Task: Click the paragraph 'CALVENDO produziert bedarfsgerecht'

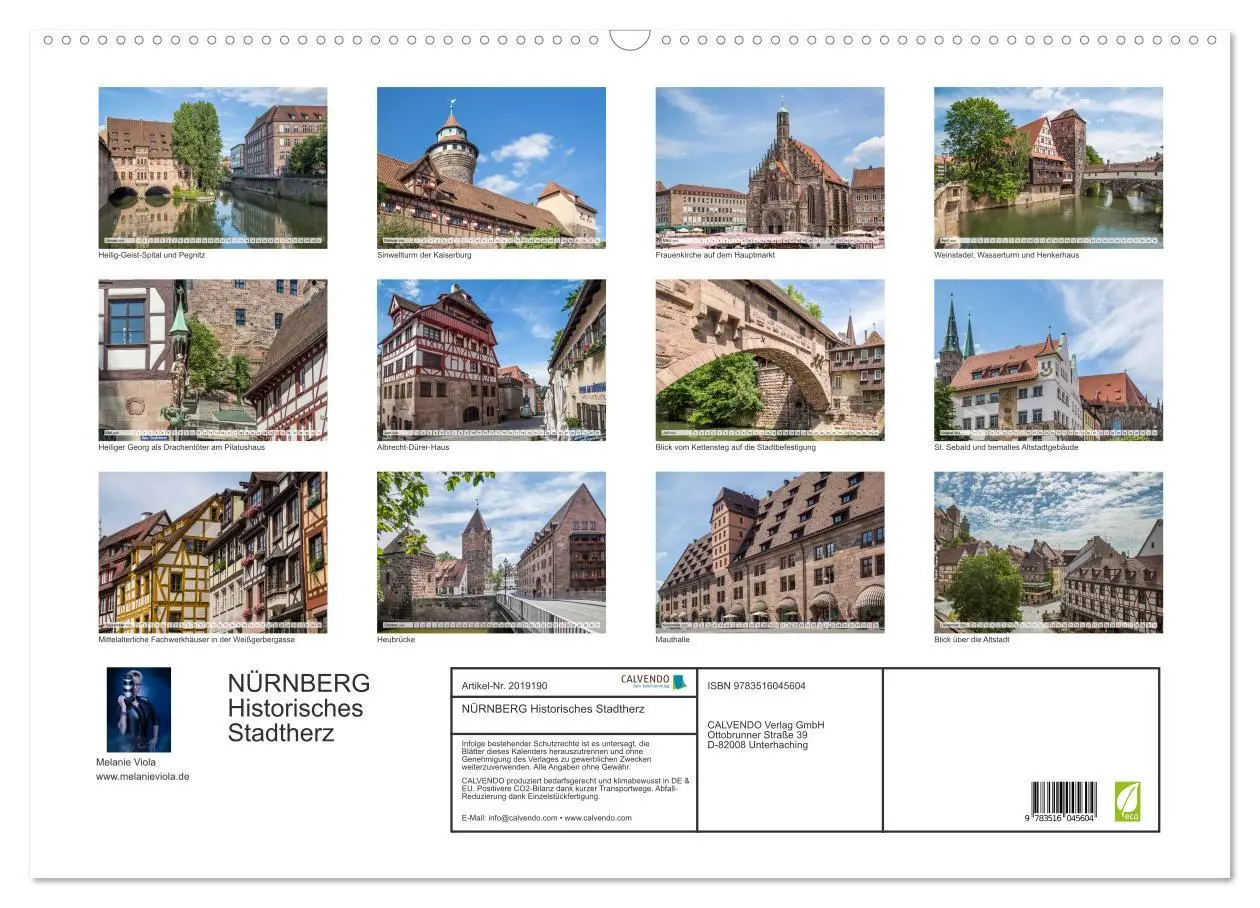Action: pyautogui.click(x=576, y=789)
